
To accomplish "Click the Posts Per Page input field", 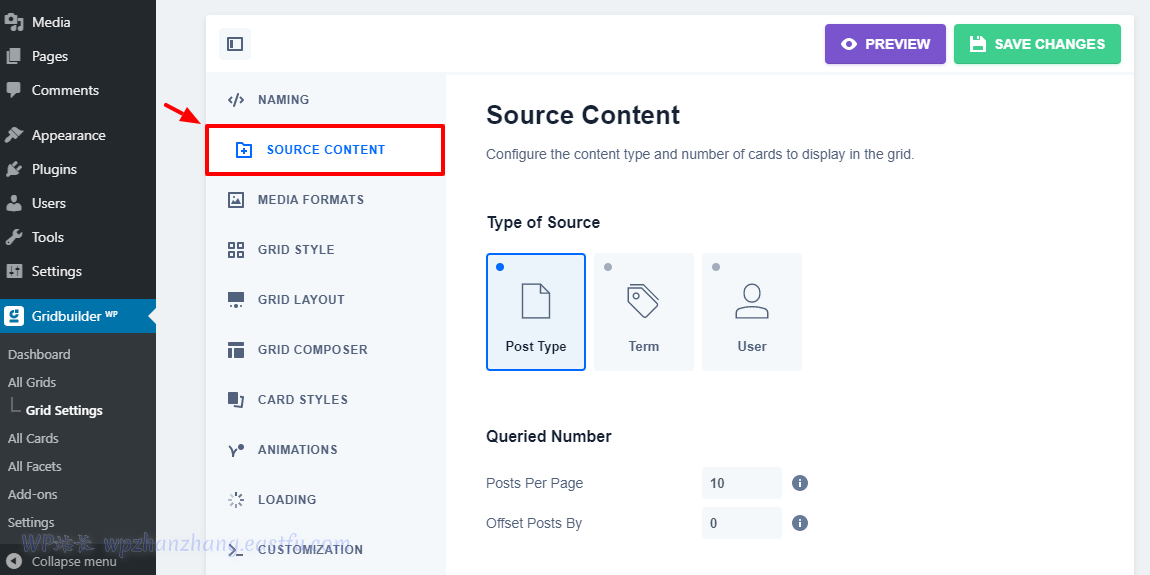I will pos(741,483).
